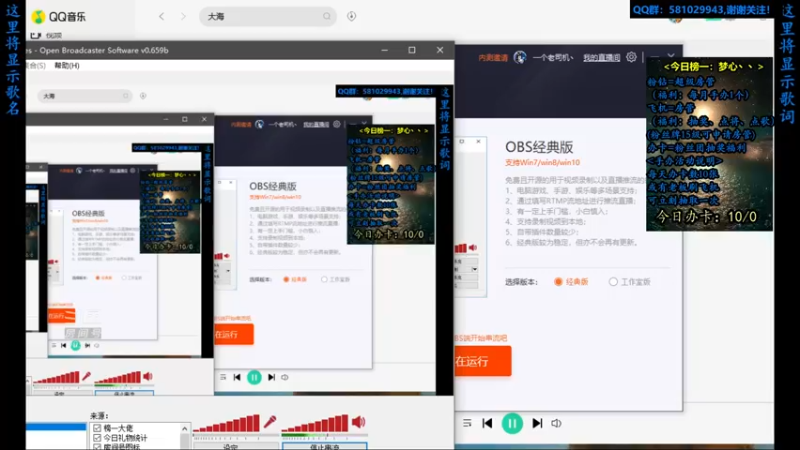This screenshot has height=450, width=800.
Task: Mute the microphone icon in the bottom OBS panel
Action: [270, 422]
